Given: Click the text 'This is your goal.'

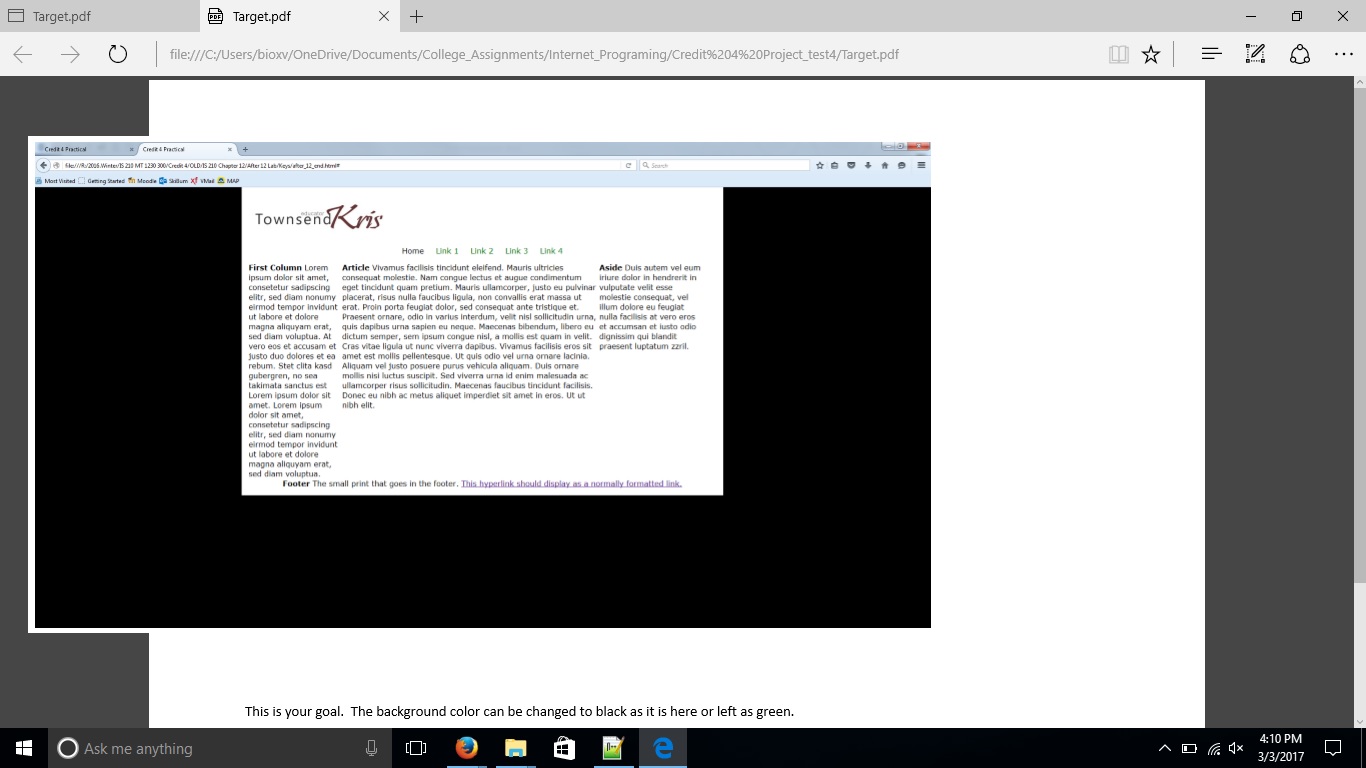Looking at the screenshot, I should coord(295,712).
